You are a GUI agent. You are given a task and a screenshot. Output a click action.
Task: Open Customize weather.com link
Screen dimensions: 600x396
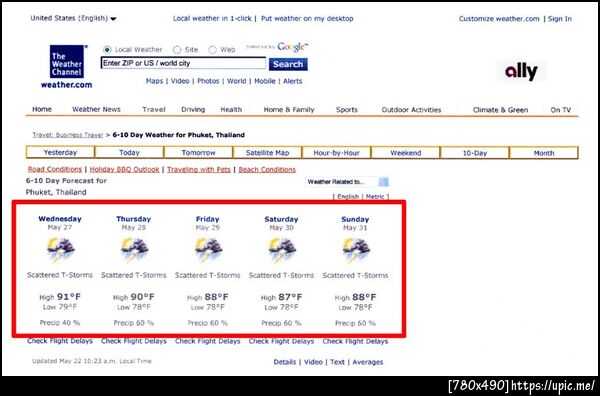[499, 19]
